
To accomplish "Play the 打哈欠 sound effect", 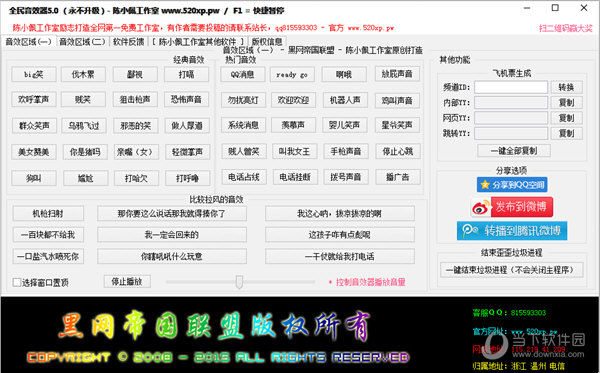I will pos(136,178).
